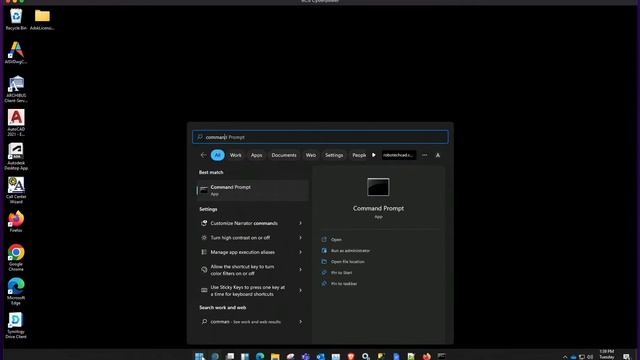Click the clock showing Tuesday
Viewport: 640px width, 360px height.
[x=607, y=354]
